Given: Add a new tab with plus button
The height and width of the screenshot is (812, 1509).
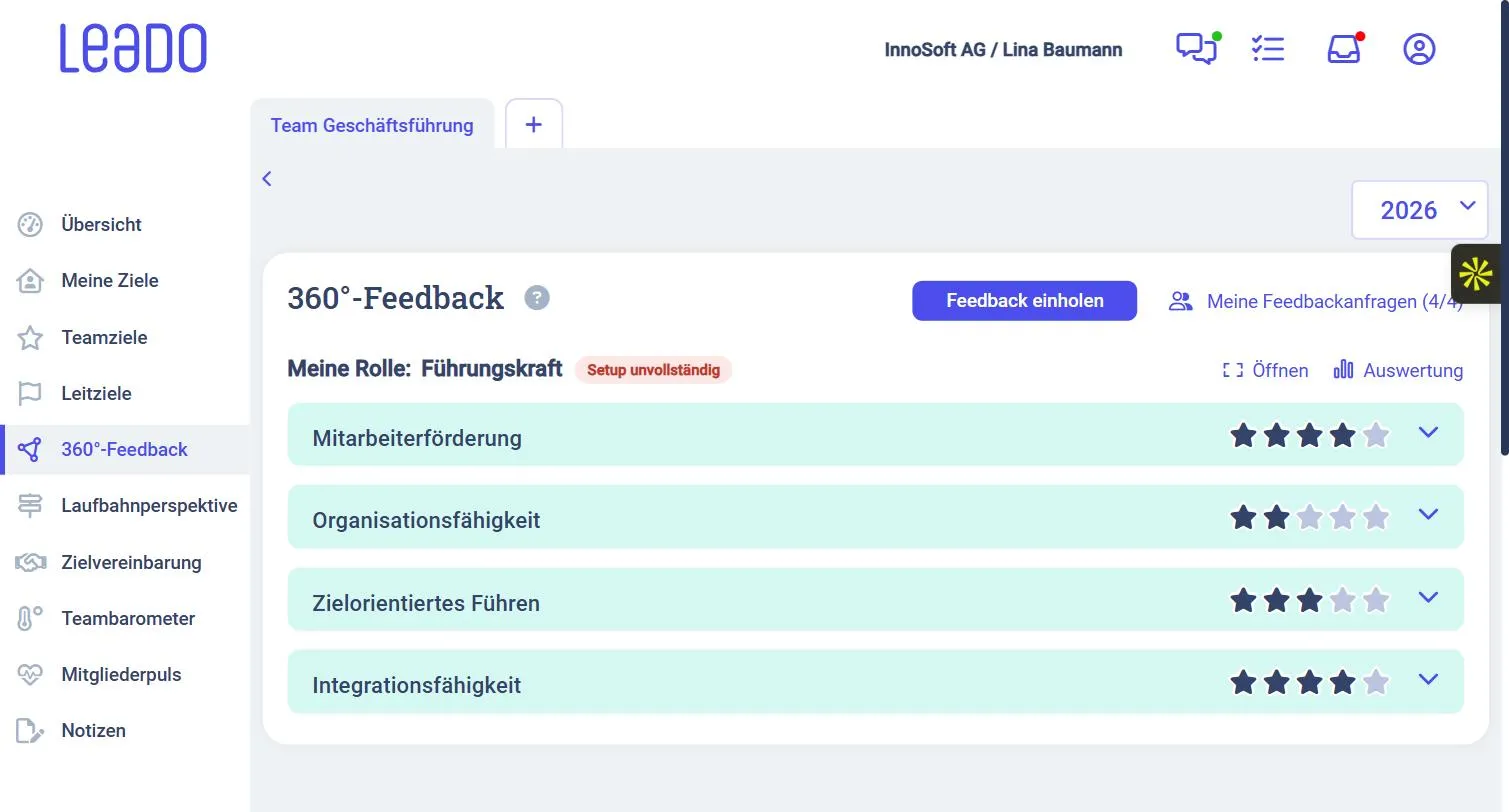Looking at the screenshot, I should coord(534,125).
